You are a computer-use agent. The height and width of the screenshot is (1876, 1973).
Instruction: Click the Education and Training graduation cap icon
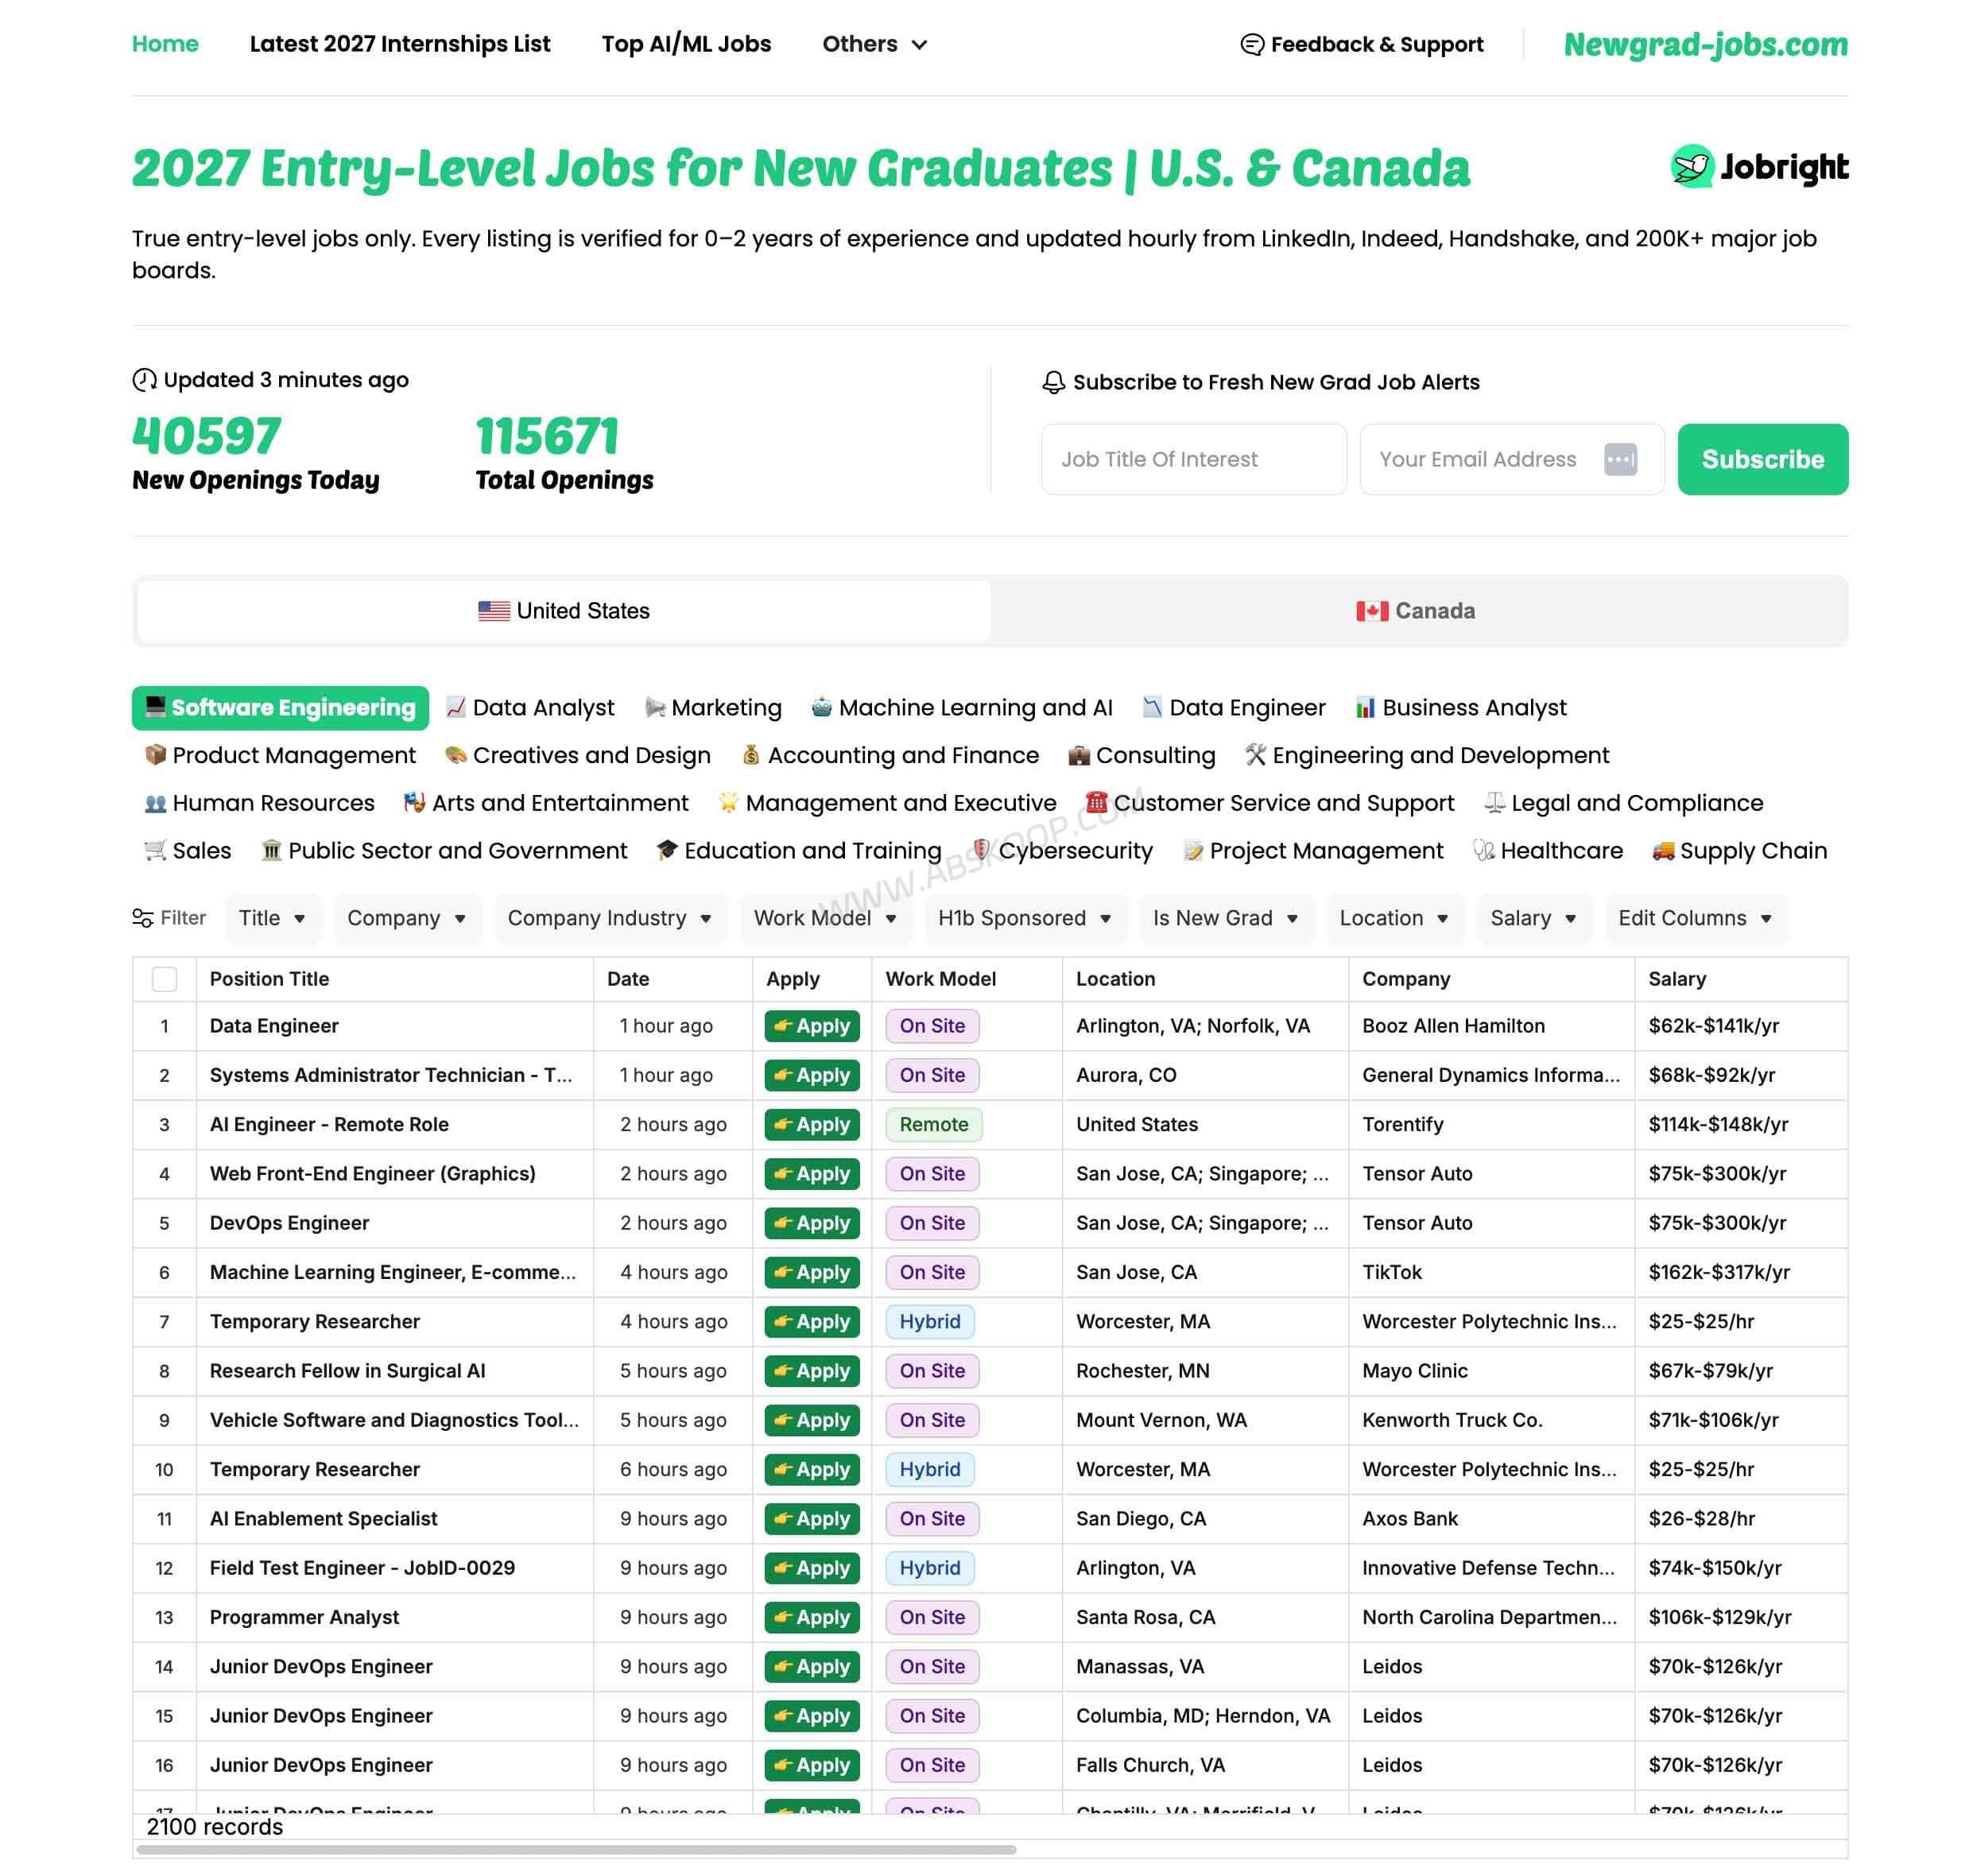[667, 850]
